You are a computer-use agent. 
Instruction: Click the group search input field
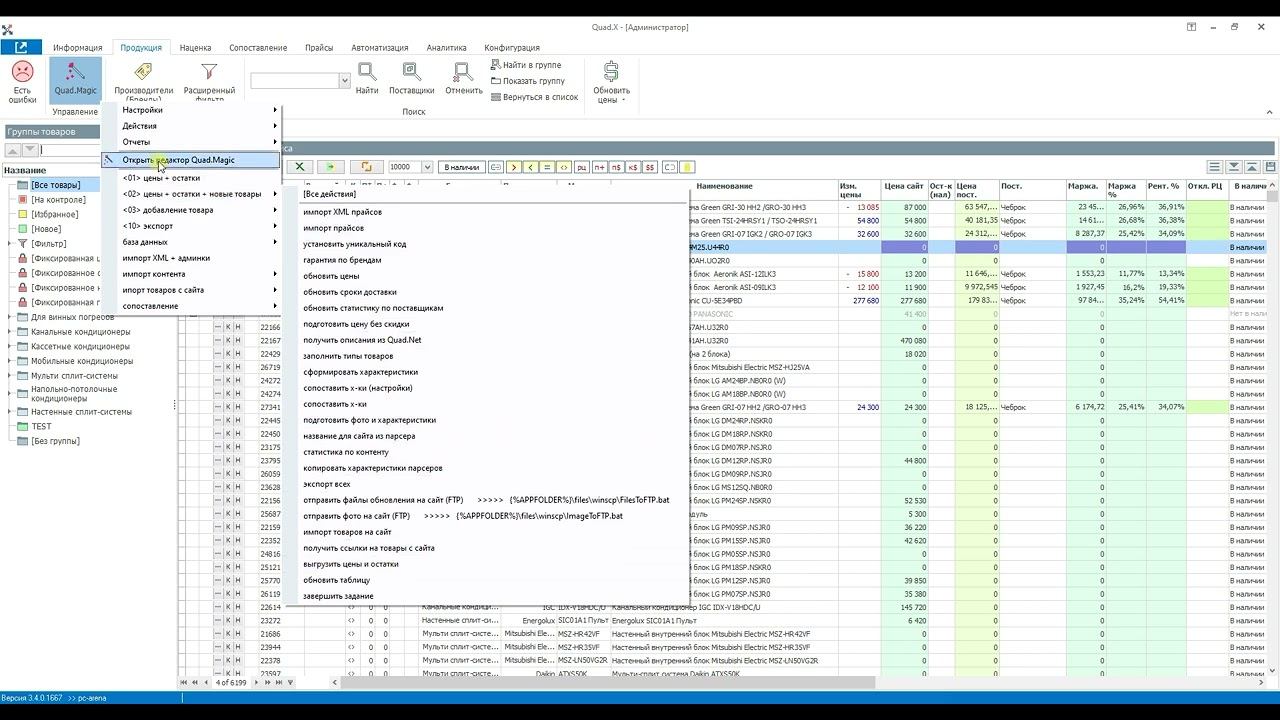point(72,150)
